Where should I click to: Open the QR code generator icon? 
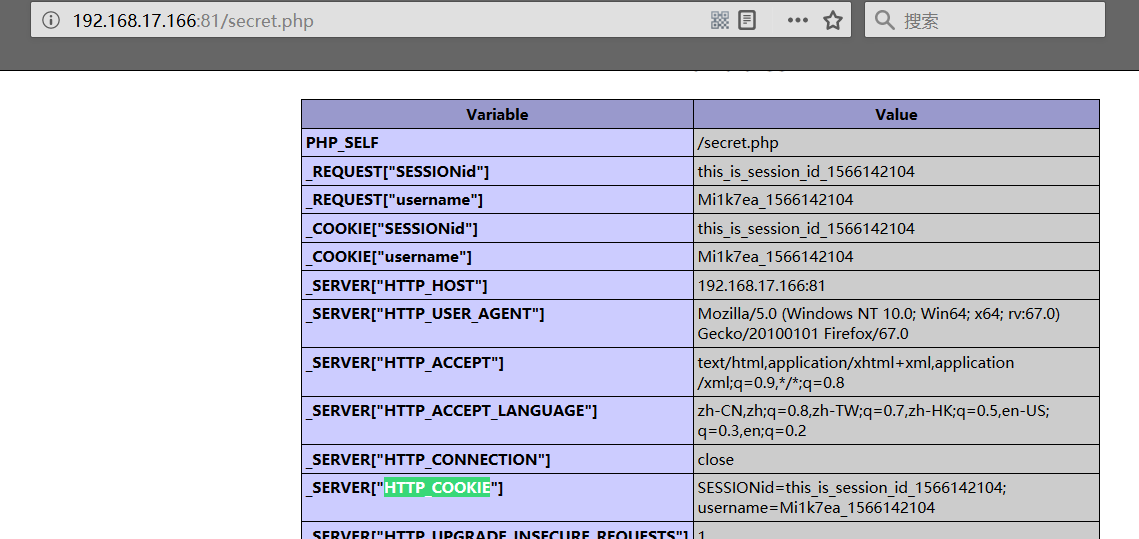coord(720,20)
